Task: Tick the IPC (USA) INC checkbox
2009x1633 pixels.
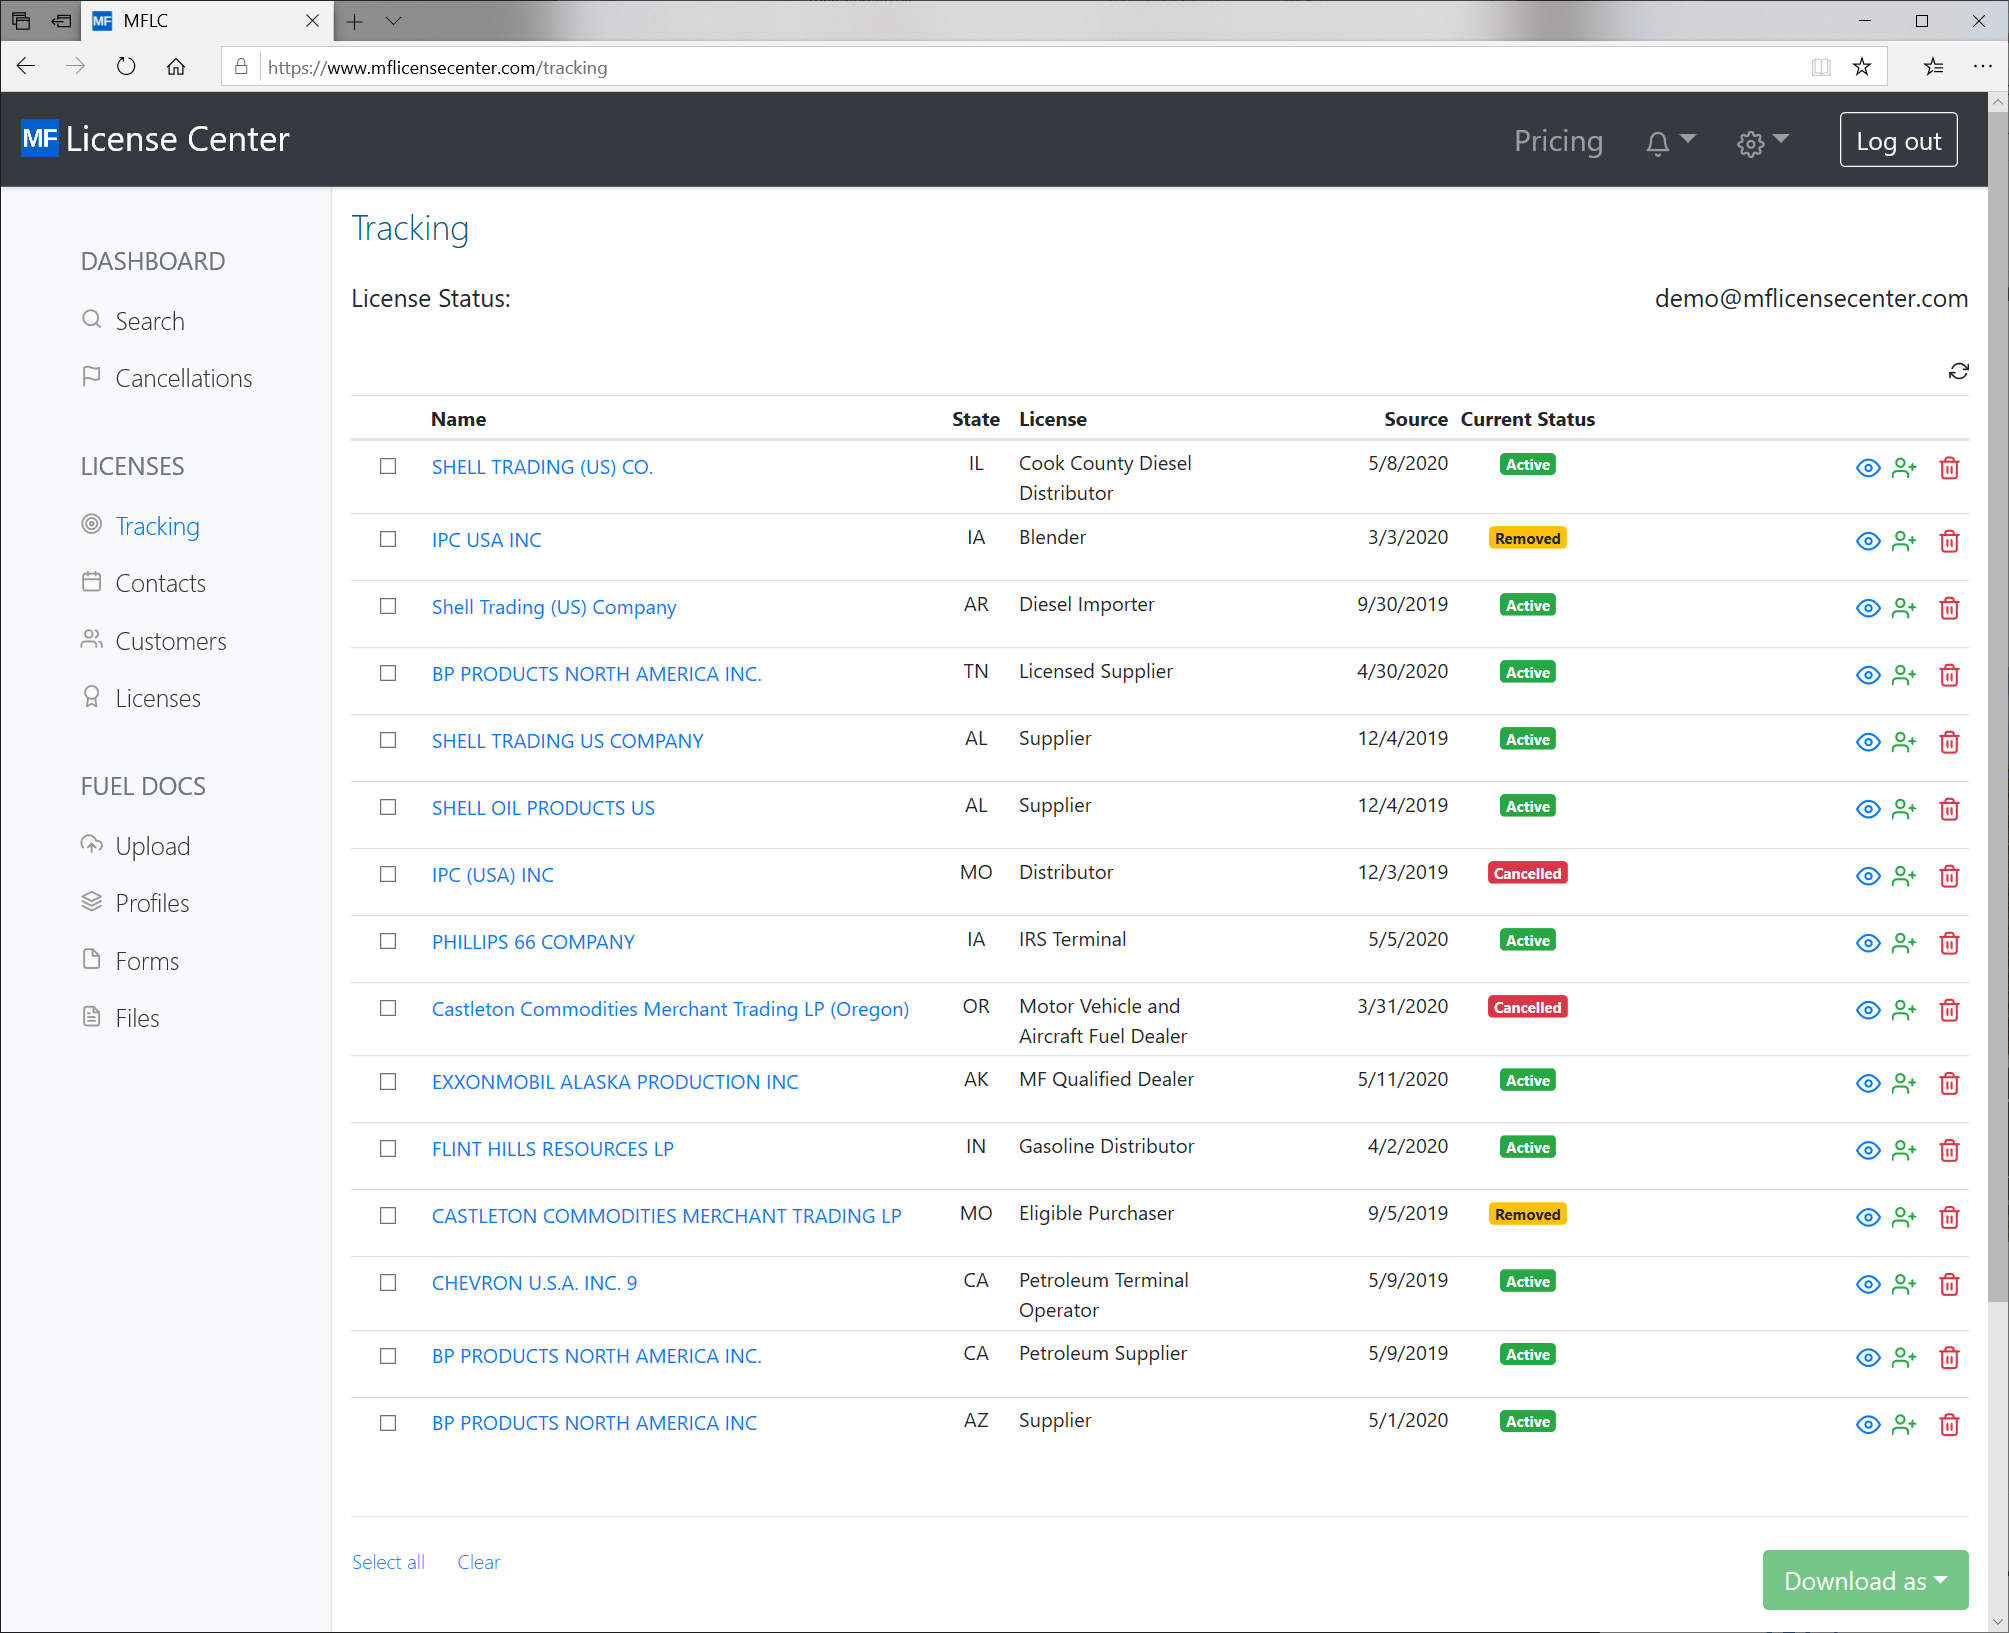Action: point(388,874)
